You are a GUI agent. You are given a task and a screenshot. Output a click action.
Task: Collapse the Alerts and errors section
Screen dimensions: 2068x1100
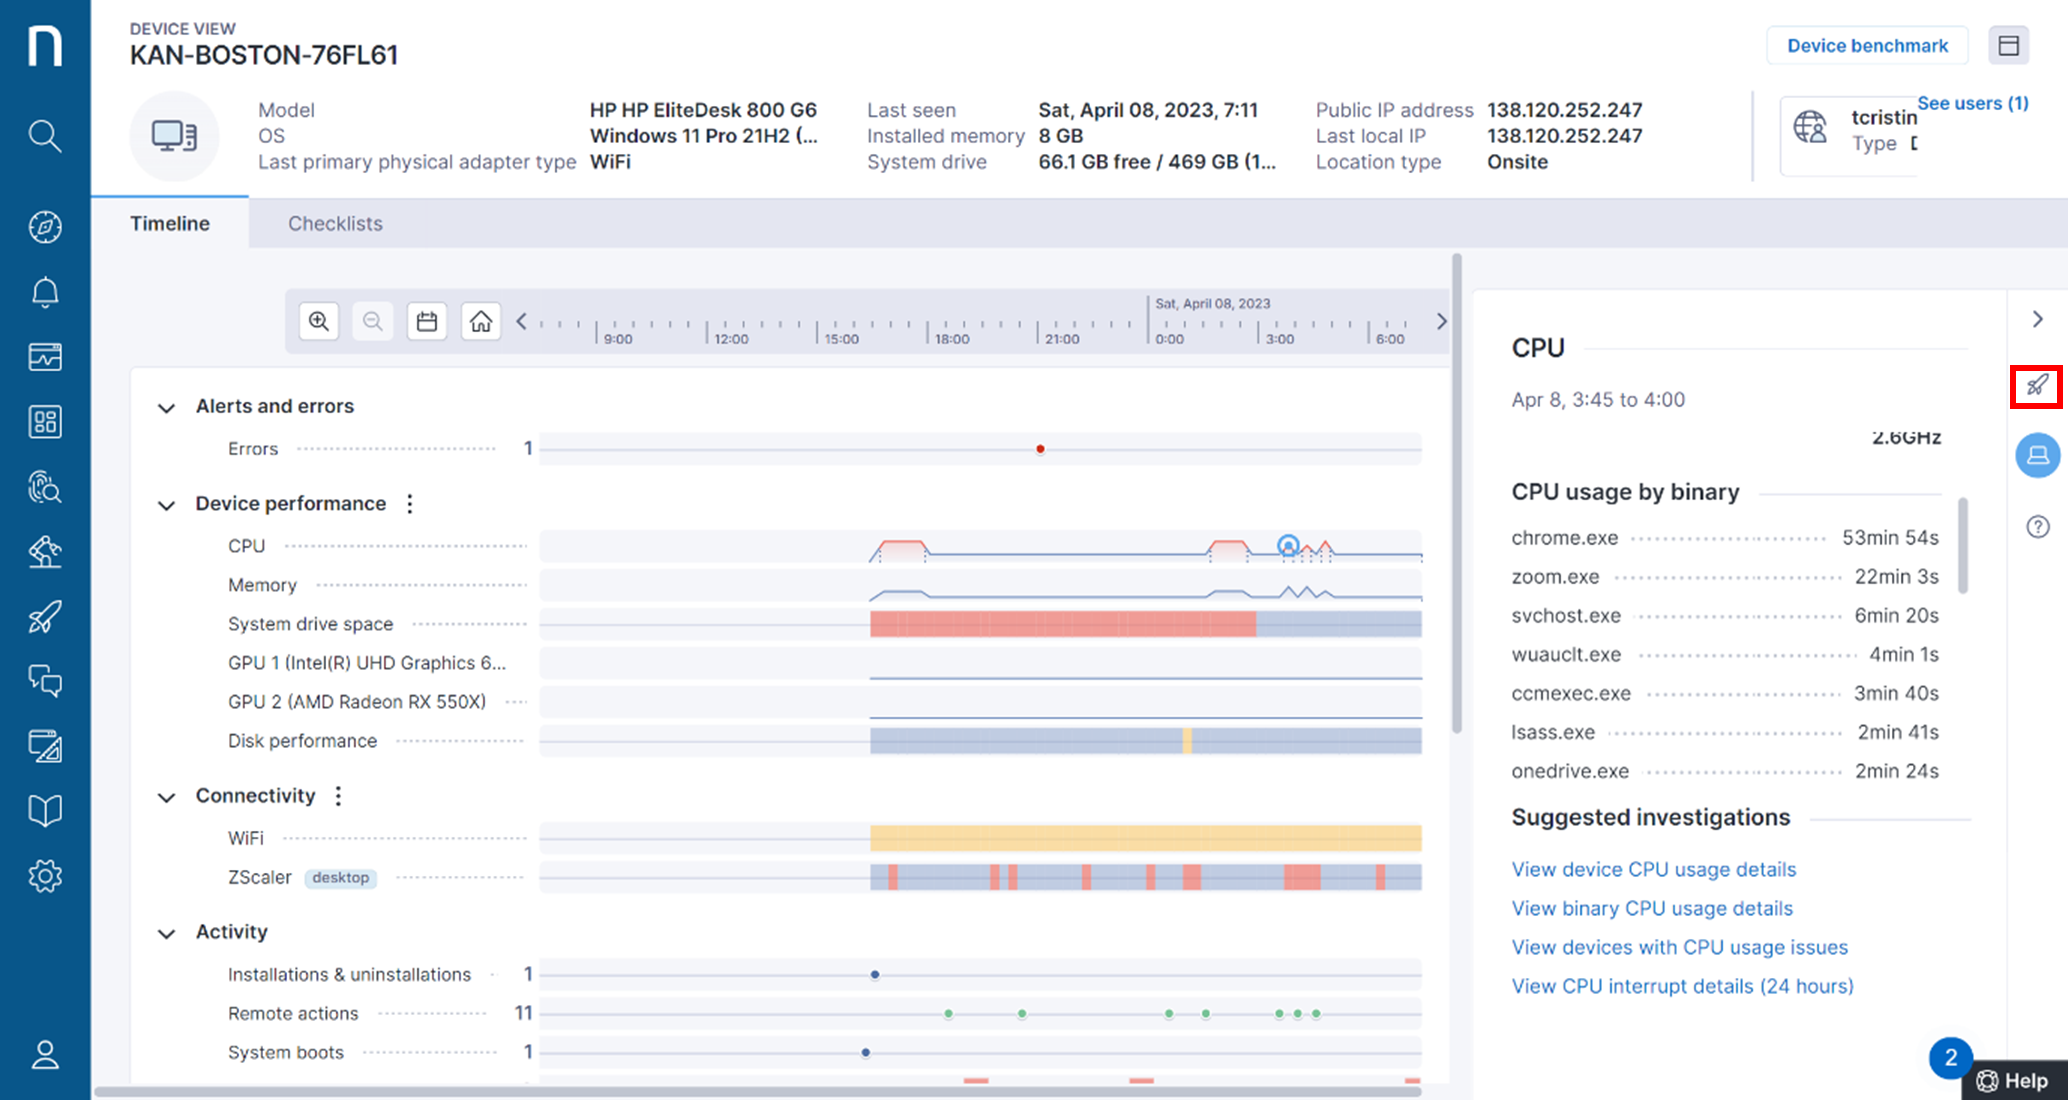[167, 407]
